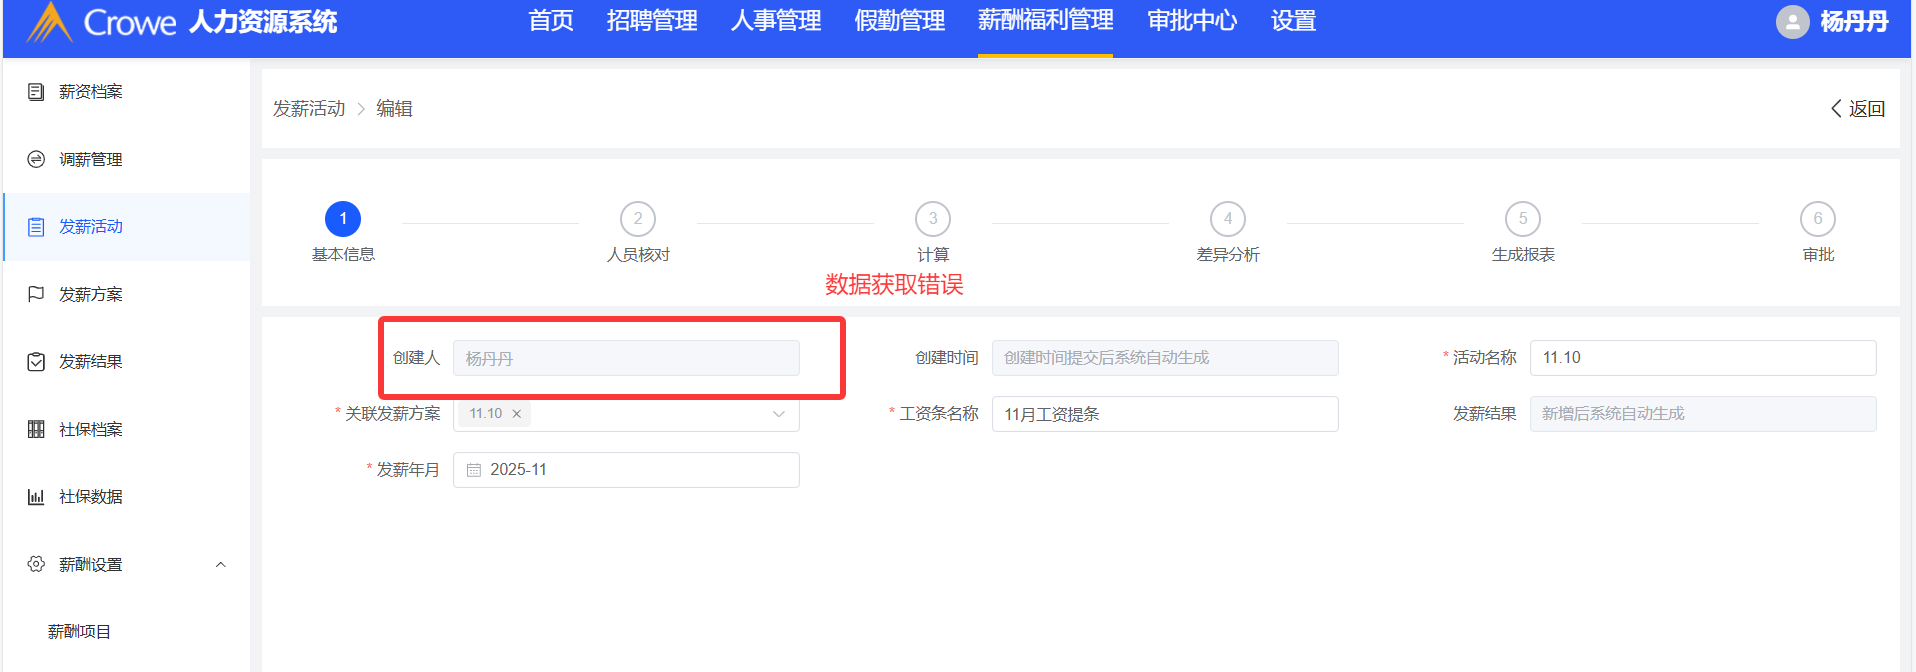Click the 活动名称 input field
This screenshot has width=1916, height=672.
[1703, 358]
